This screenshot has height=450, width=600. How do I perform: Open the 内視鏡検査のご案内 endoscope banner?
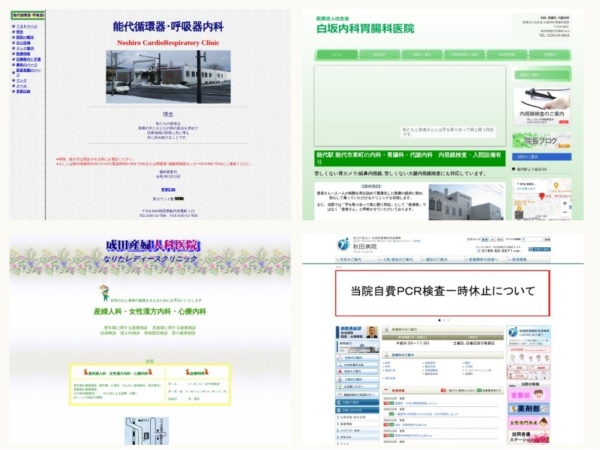[542, 106]
